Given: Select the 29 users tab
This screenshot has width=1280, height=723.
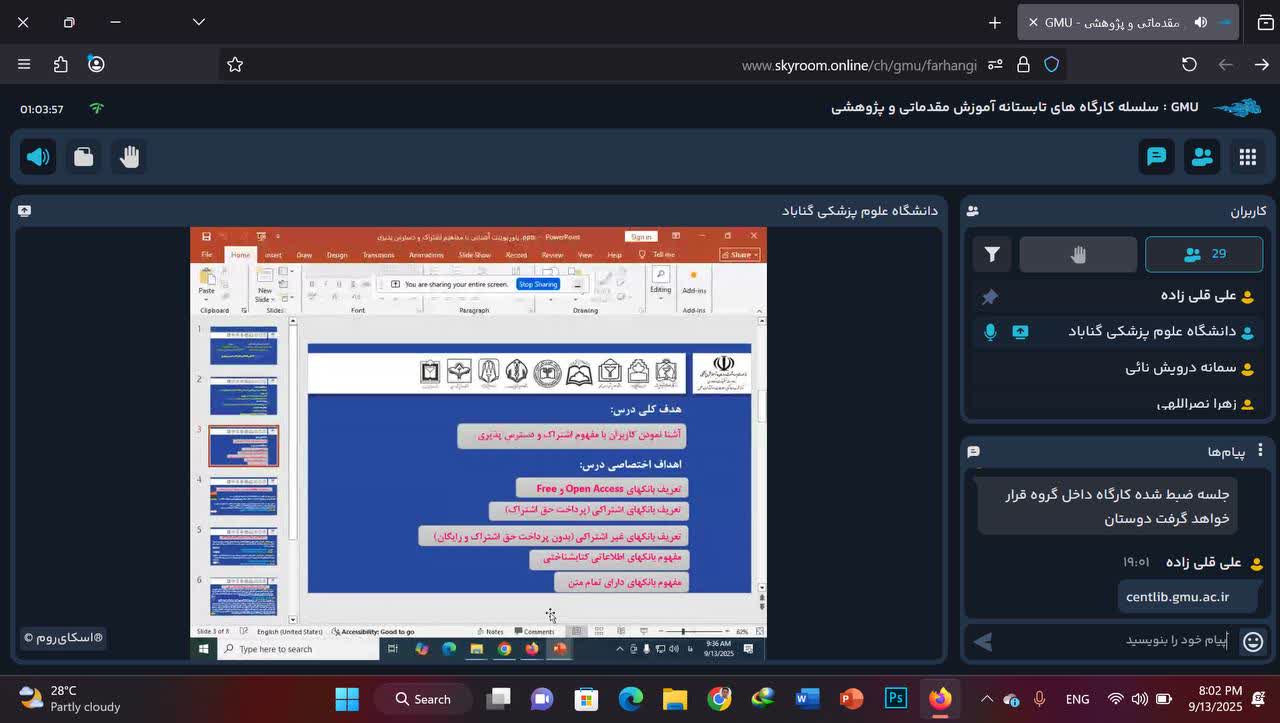Looking at the screenshot, I should coord(1203,255).
